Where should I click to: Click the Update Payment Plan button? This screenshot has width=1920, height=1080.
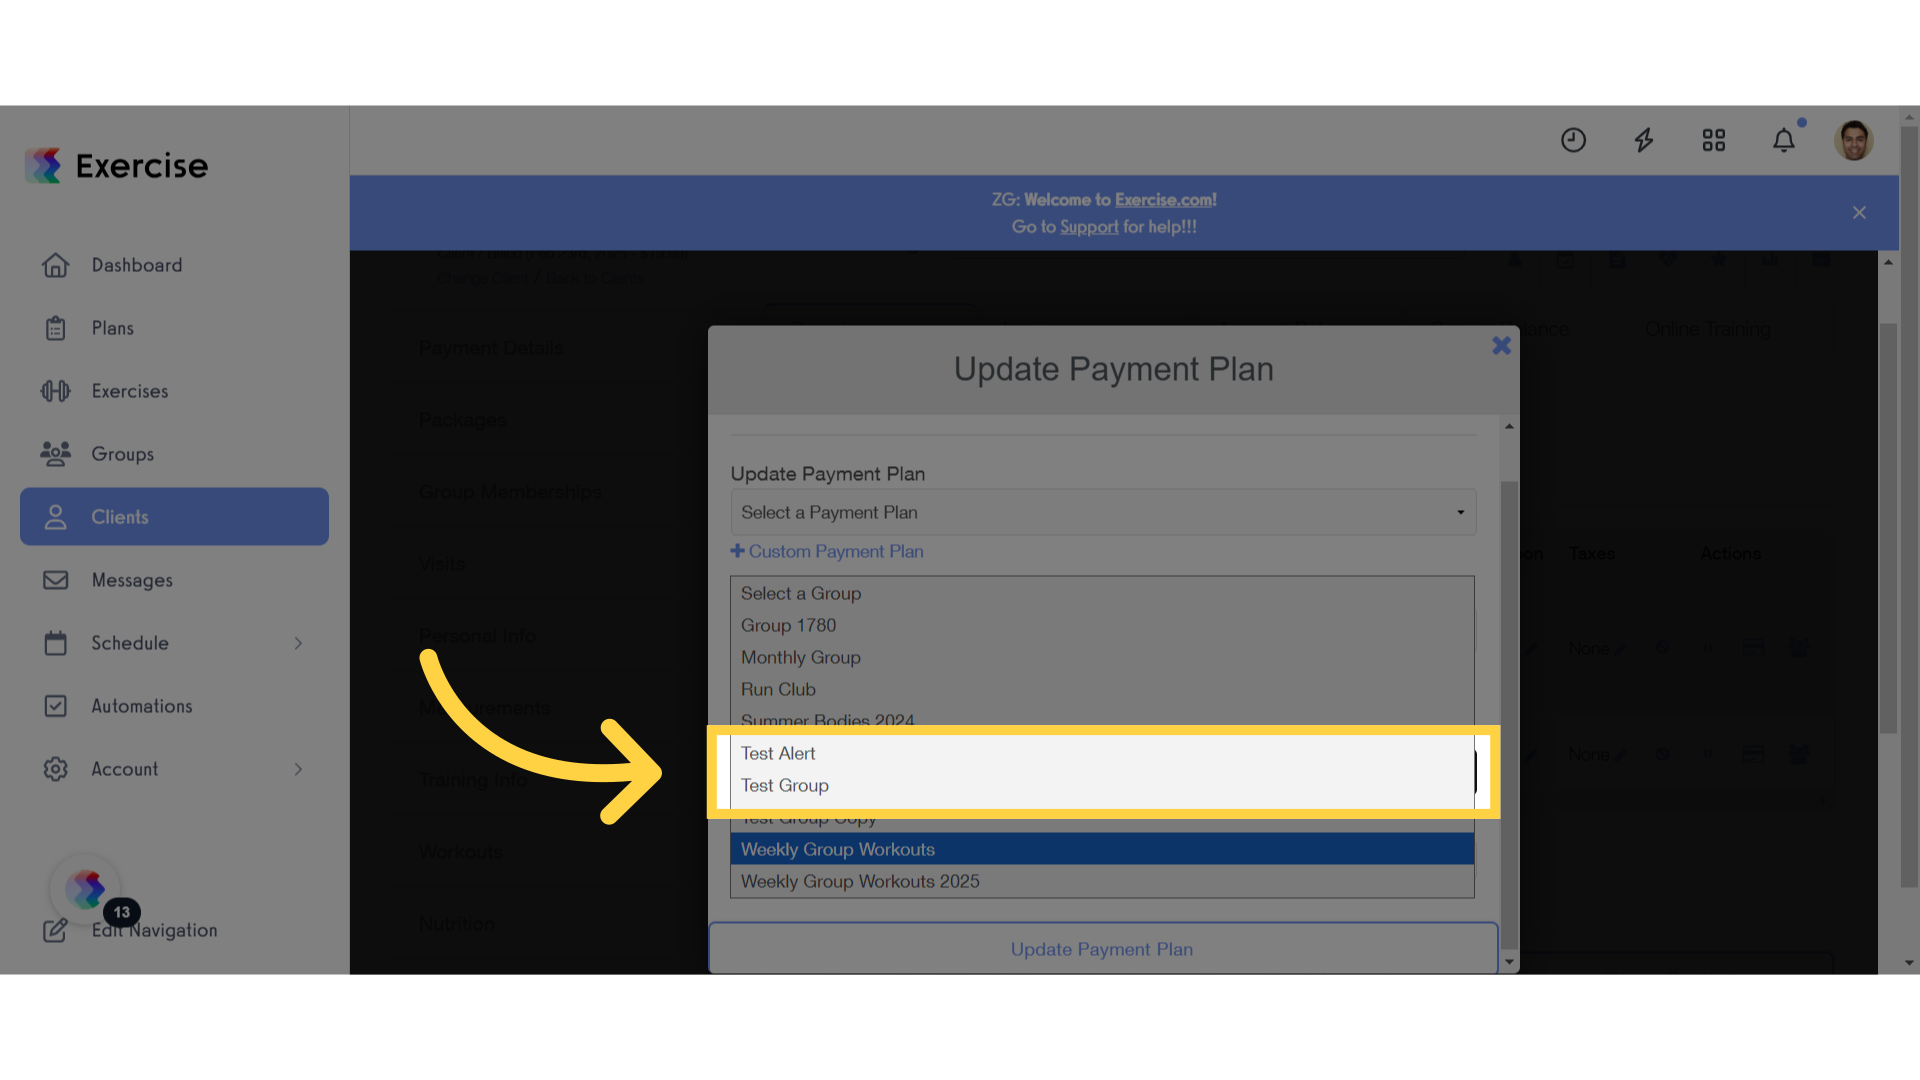click(x=1102, y=948)
